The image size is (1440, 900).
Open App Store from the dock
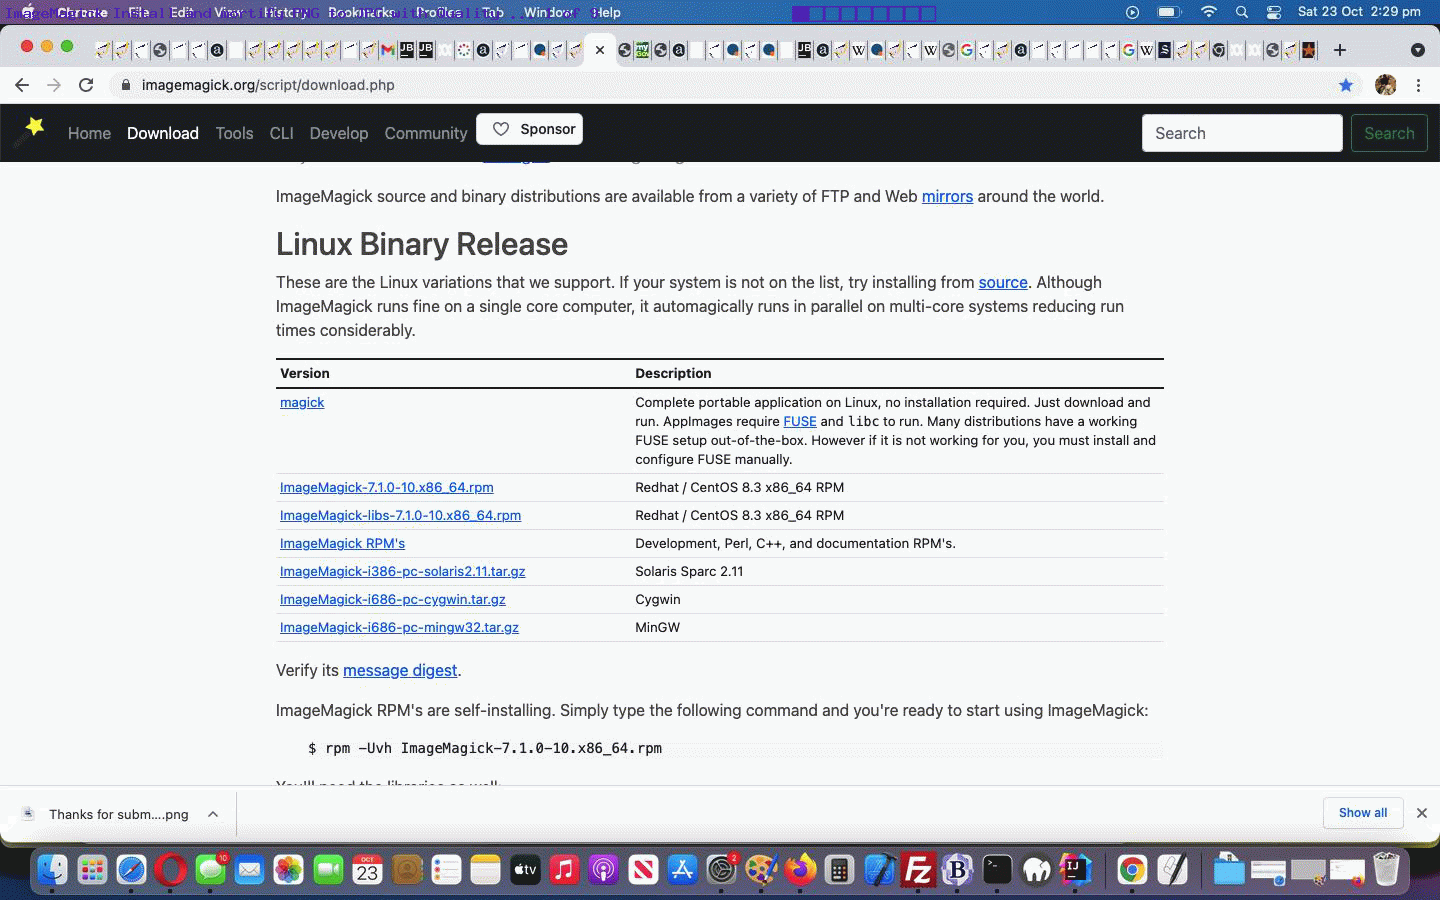[682, 870]
